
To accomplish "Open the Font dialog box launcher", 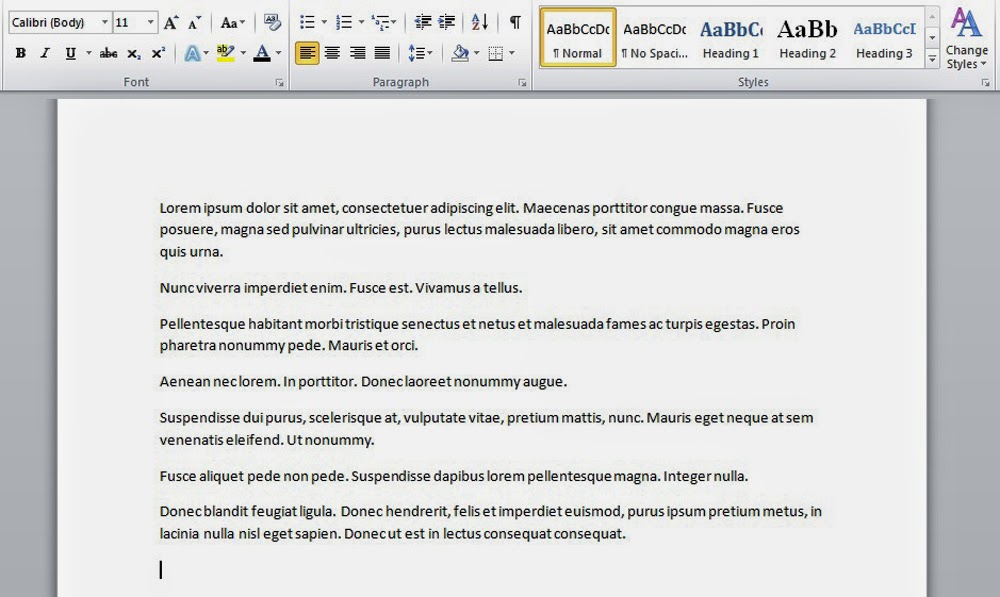I will pos(279,82).
